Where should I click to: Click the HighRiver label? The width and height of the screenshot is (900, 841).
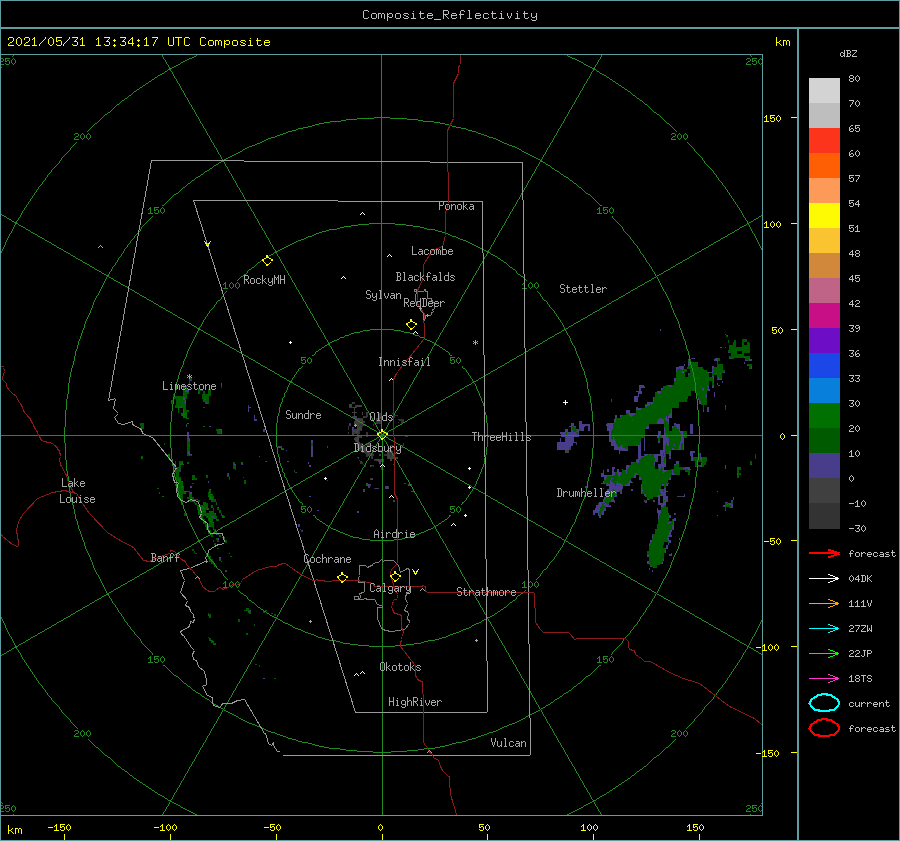click(415, 702)
